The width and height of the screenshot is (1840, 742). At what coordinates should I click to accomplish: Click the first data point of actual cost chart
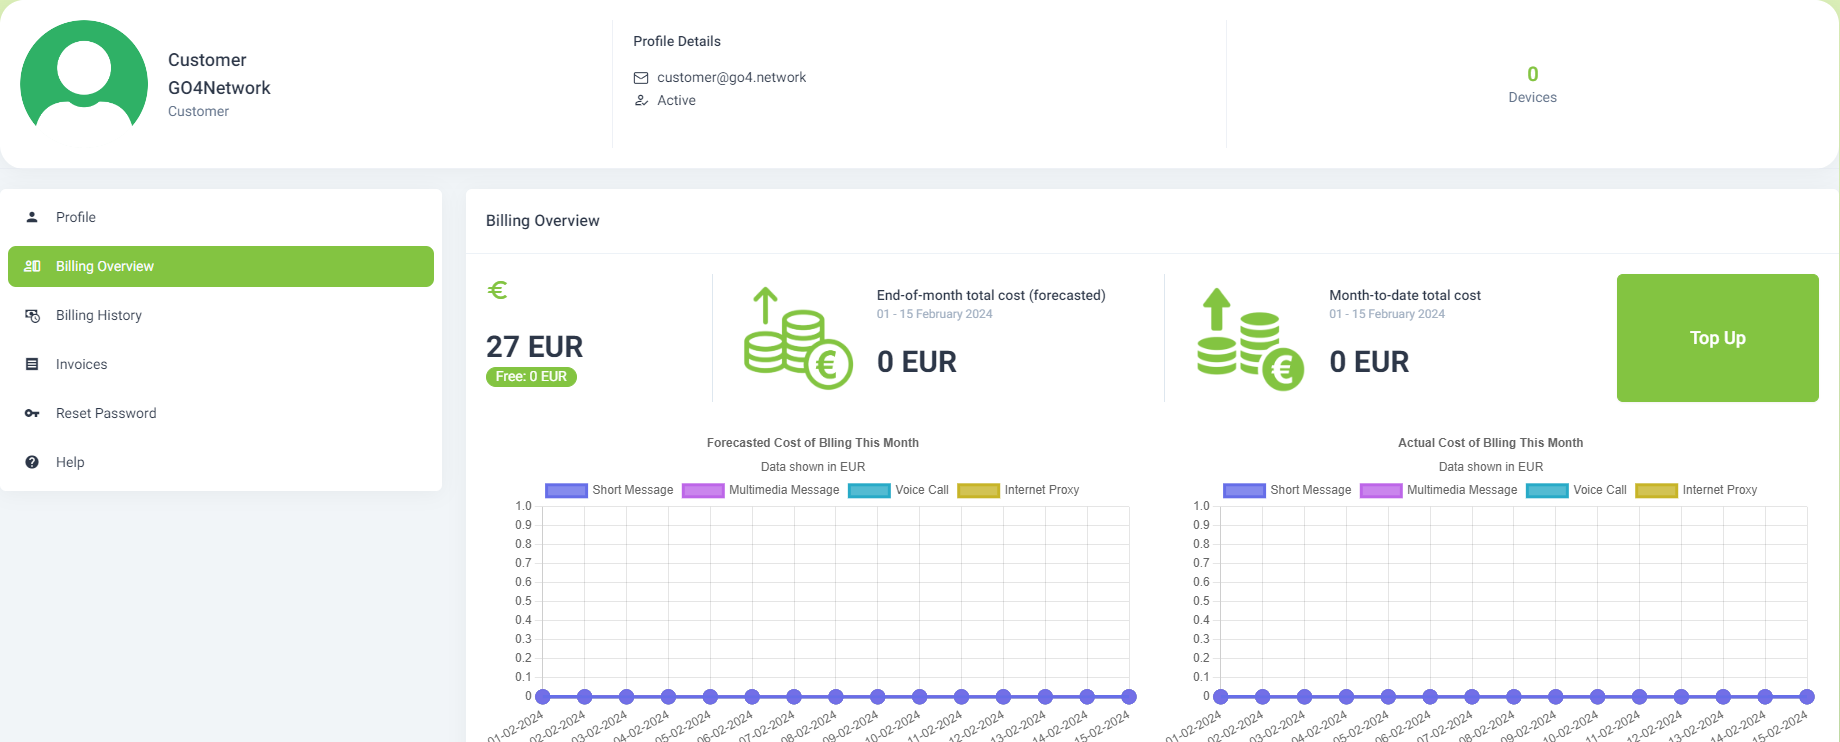pos(1221,697)
